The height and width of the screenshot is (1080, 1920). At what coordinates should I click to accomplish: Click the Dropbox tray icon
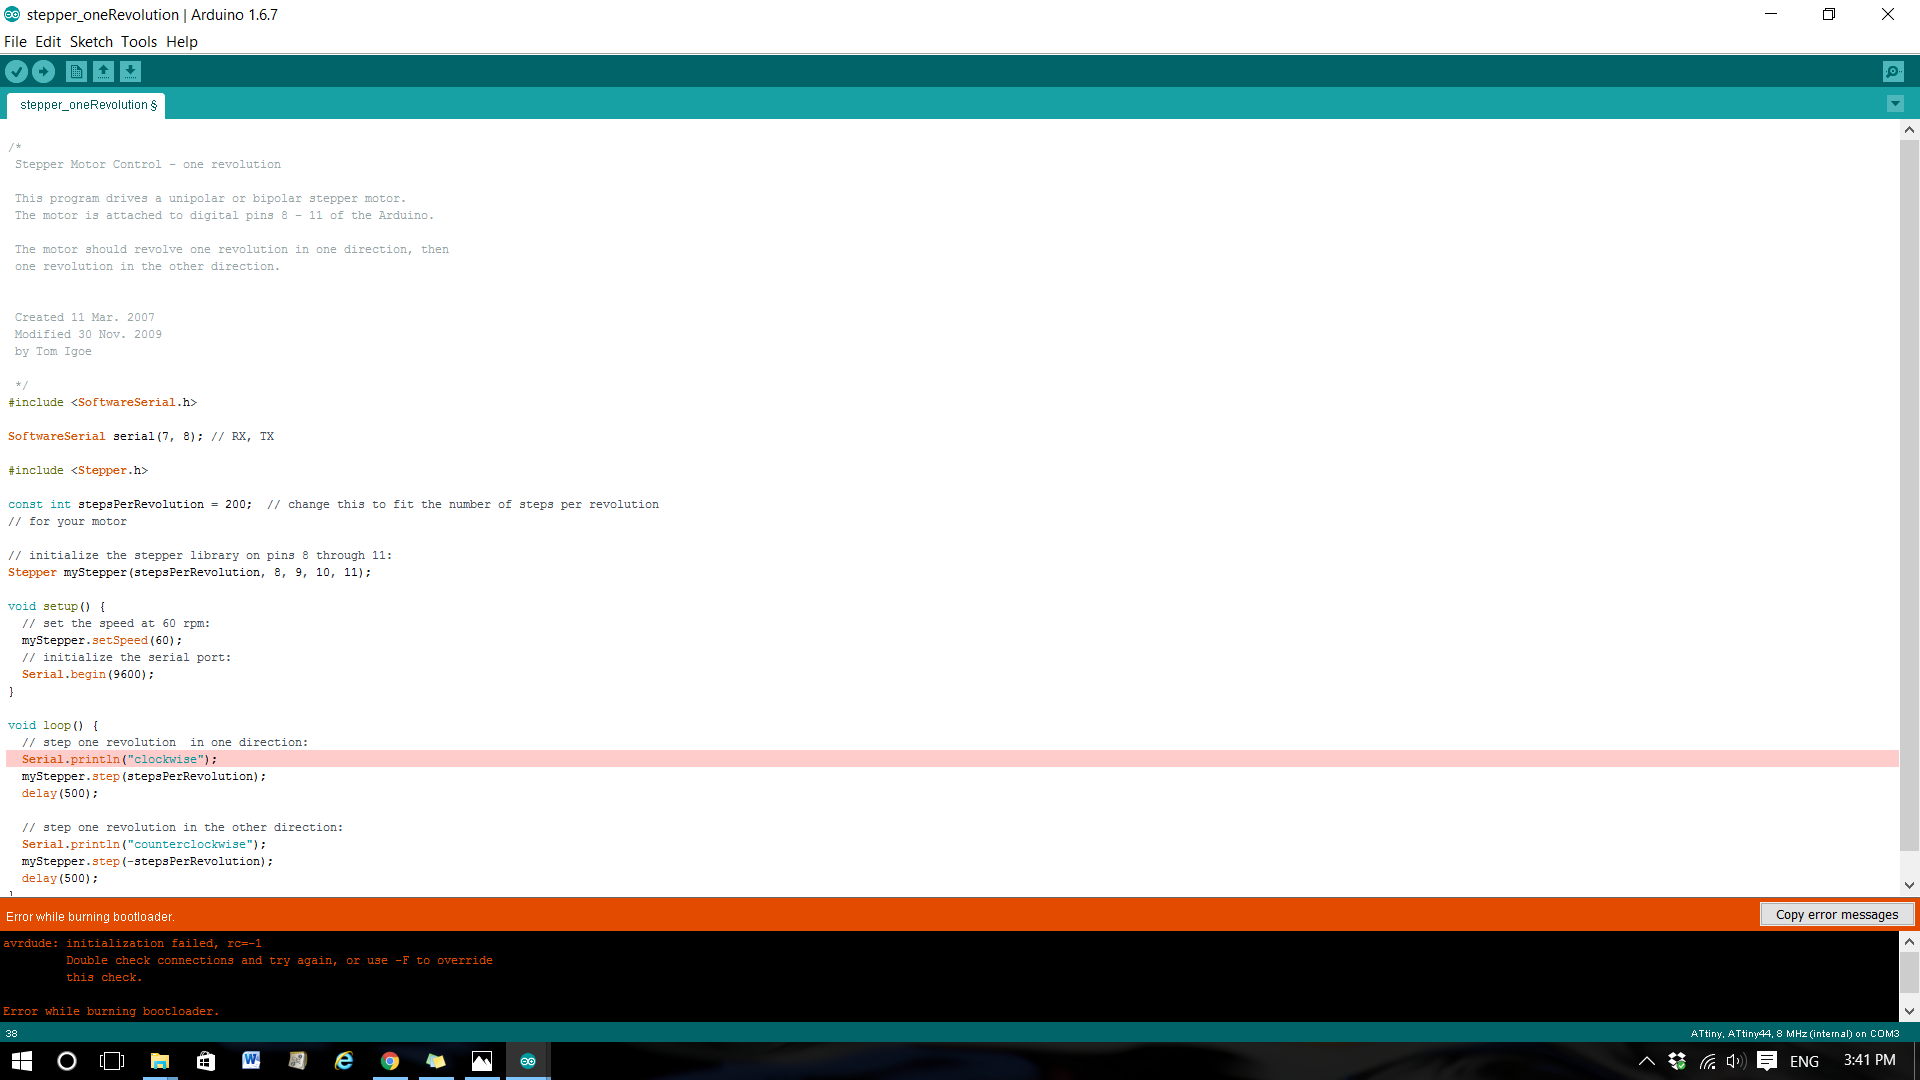coord(1677,1061)
